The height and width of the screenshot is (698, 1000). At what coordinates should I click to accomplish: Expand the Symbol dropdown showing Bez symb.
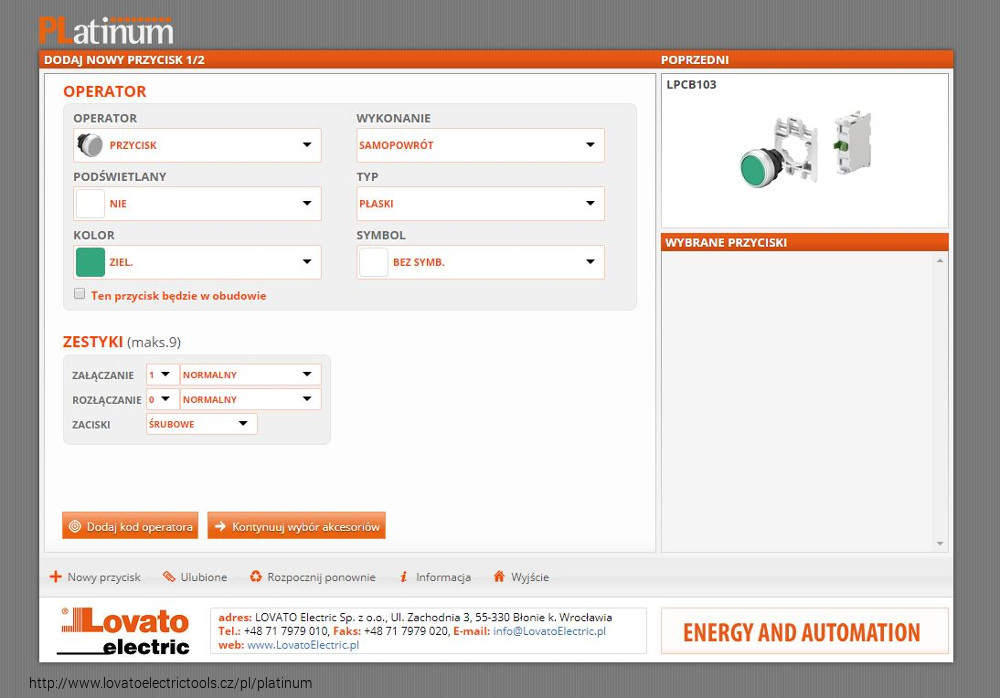point(480,262)
